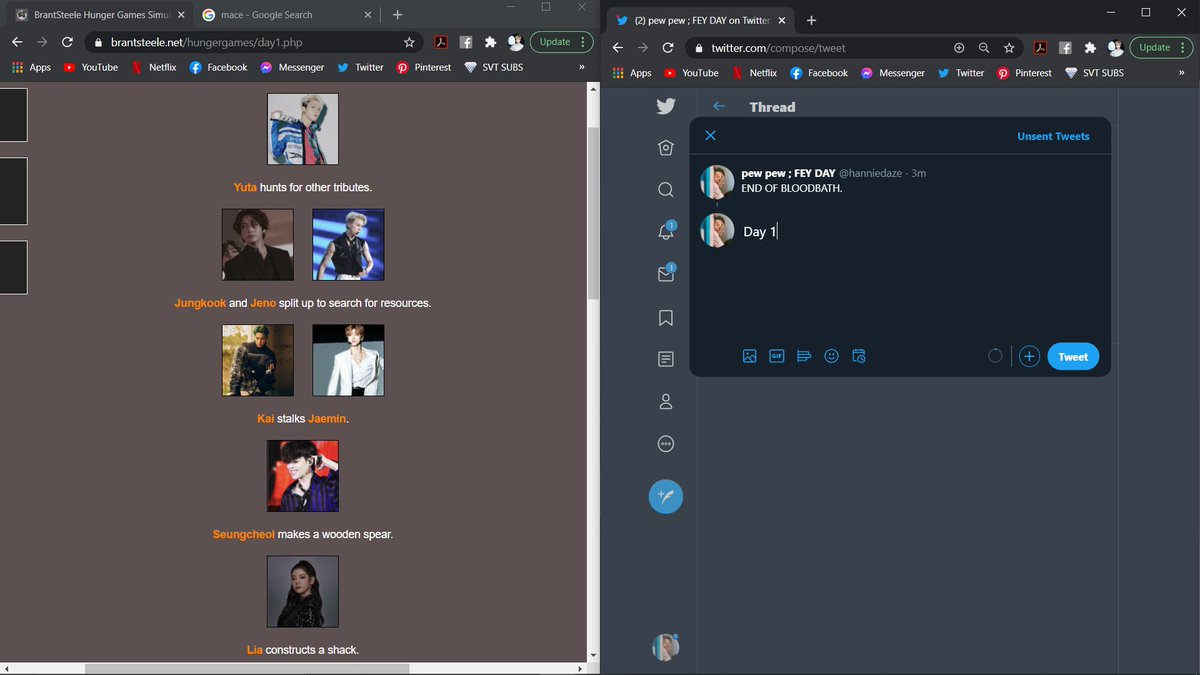The height and width of the screenshot is (675, 1200).
Task: Open SVT SUBS bookmark in Twitter window
Action: (x=1094, y=73)
